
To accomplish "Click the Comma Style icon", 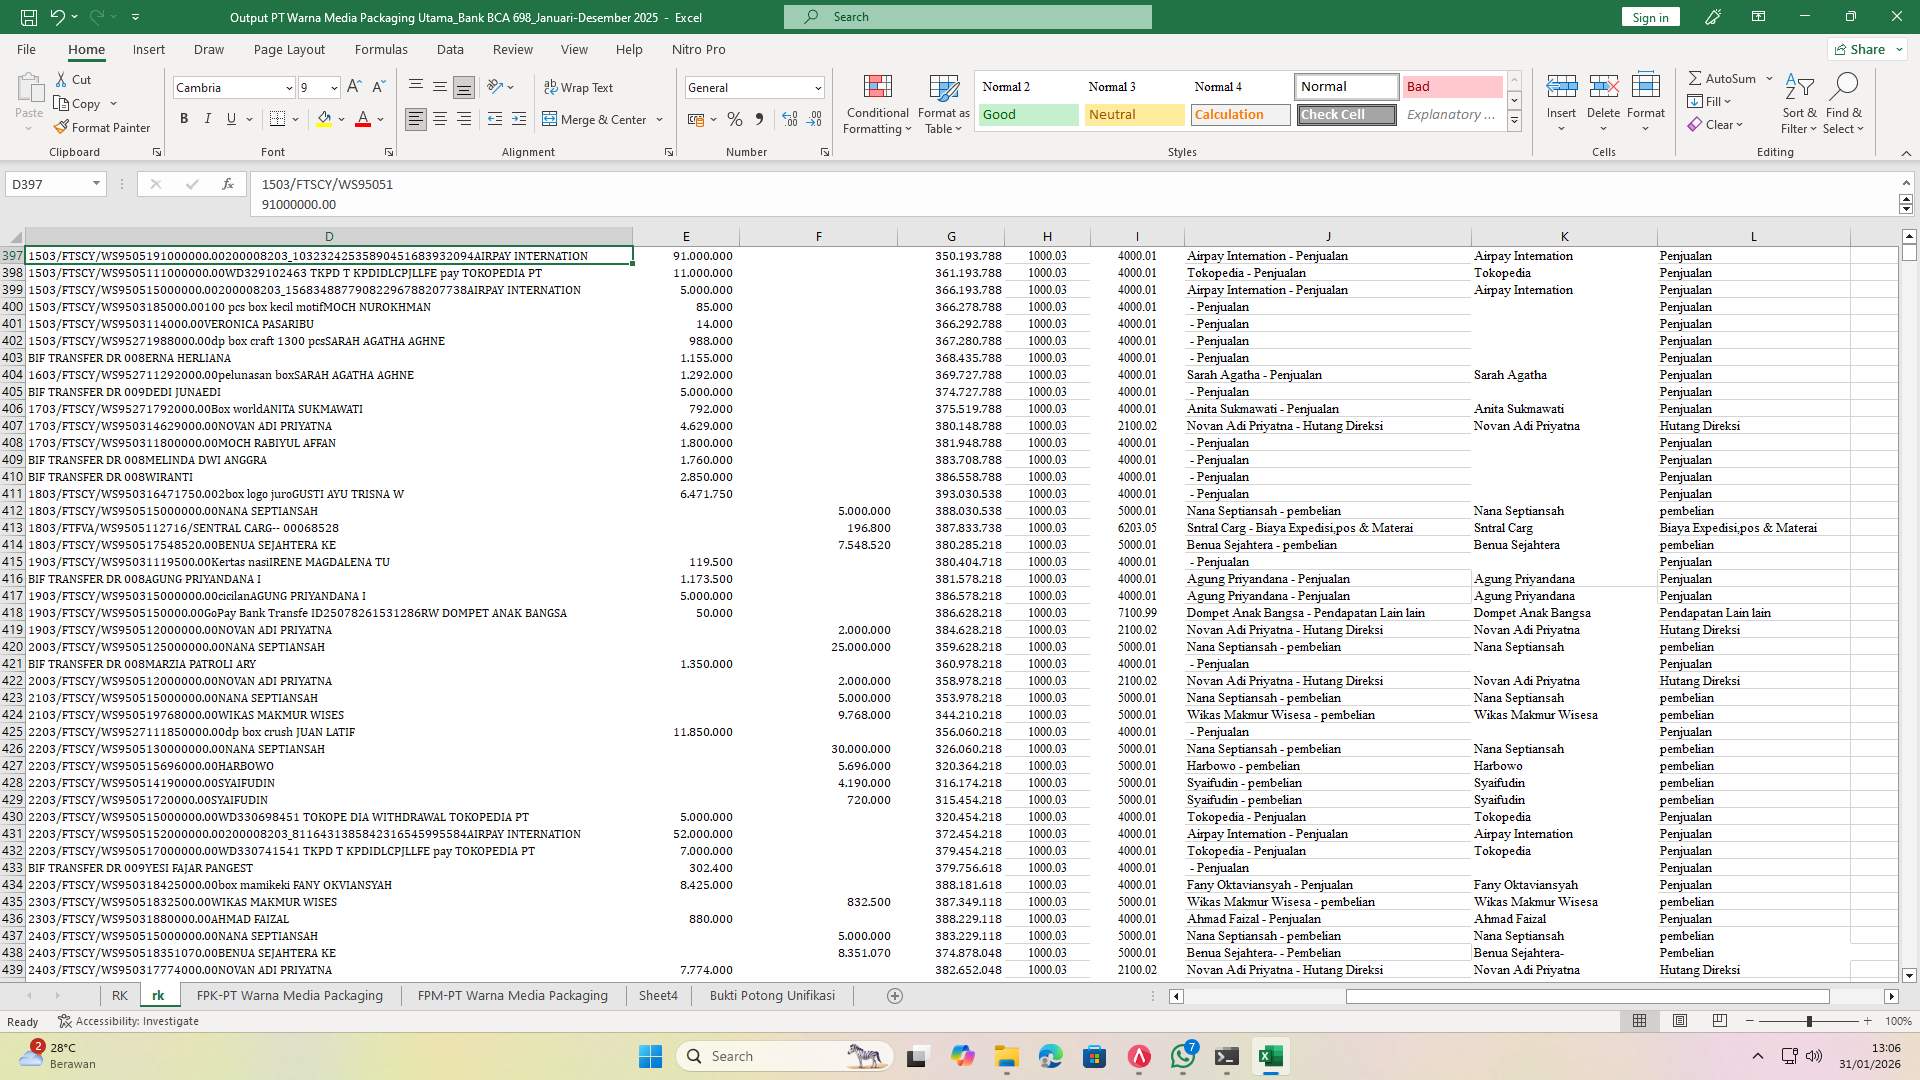I will coord(759,118).
